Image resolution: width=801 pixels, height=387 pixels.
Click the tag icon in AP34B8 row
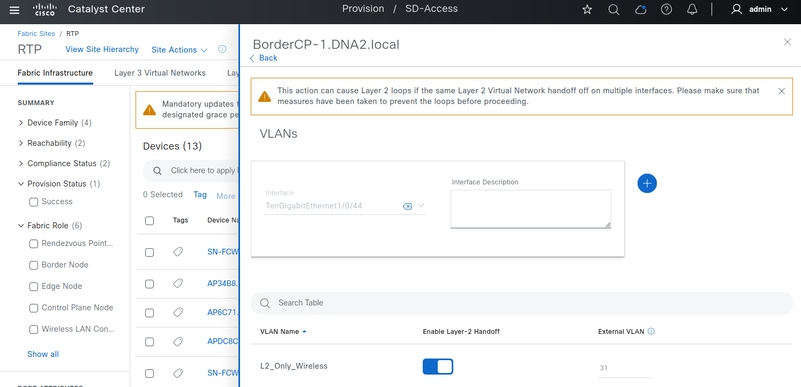tap(178, 283)
